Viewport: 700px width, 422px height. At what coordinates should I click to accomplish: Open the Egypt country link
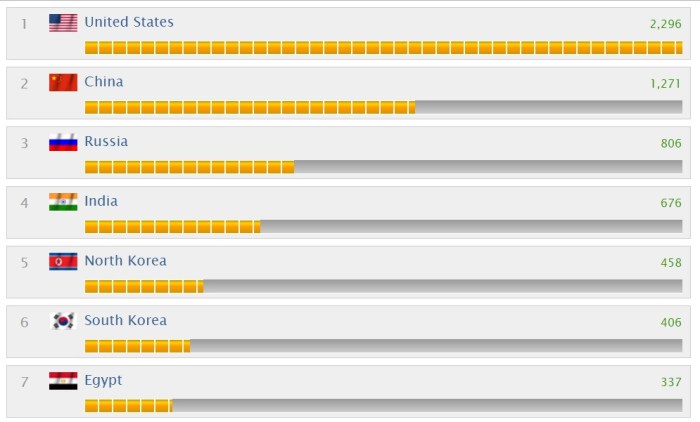[x=103, y=381]
